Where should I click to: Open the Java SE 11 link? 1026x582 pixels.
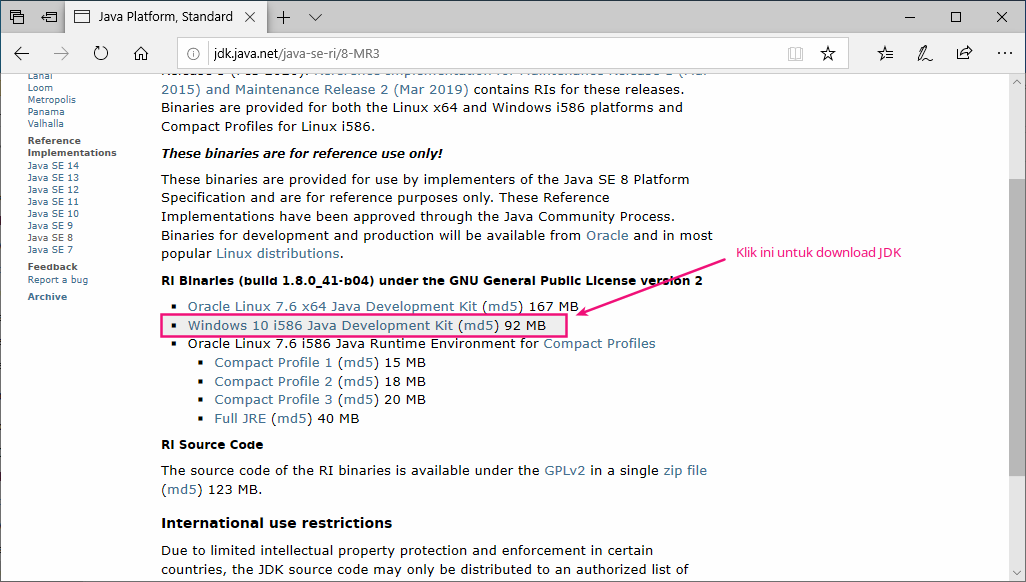[x=52, y=201]
